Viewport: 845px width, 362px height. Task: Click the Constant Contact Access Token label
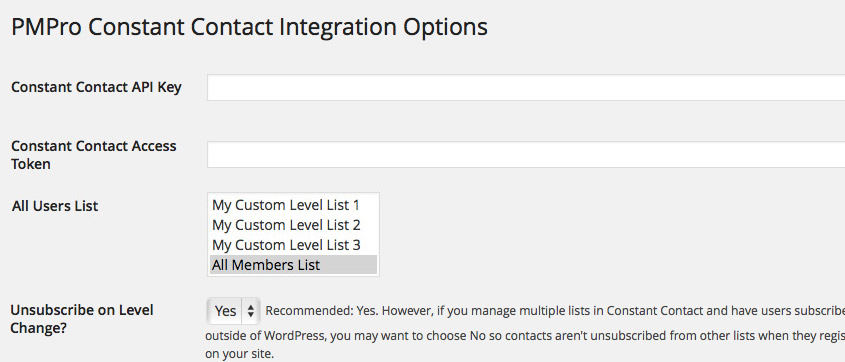click(94, 155)
